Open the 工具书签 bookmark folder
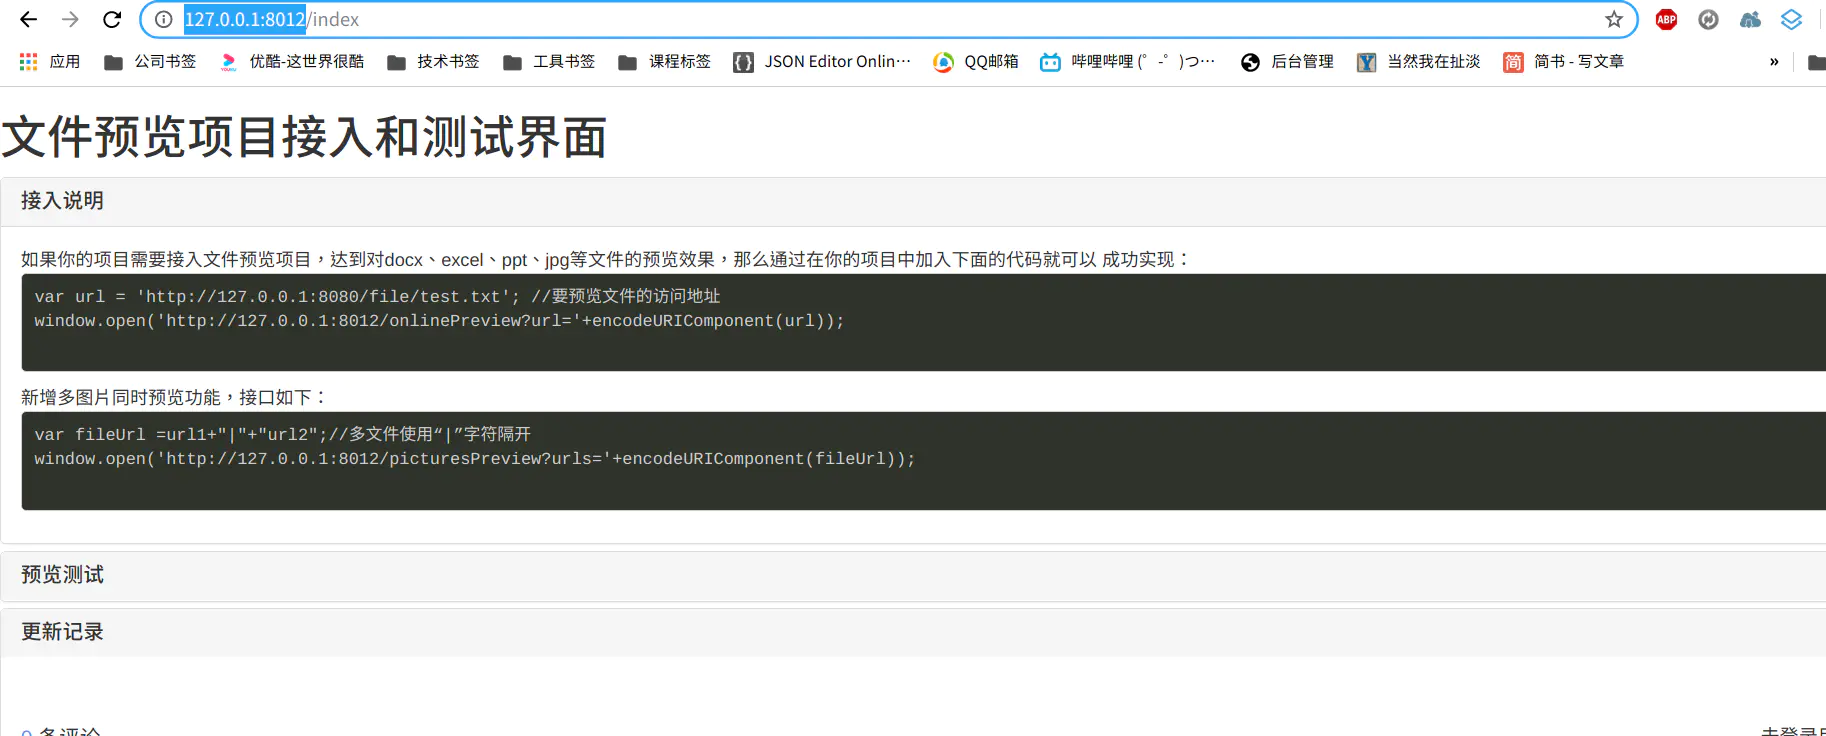 pyautogui.click(x=549, y=62)
